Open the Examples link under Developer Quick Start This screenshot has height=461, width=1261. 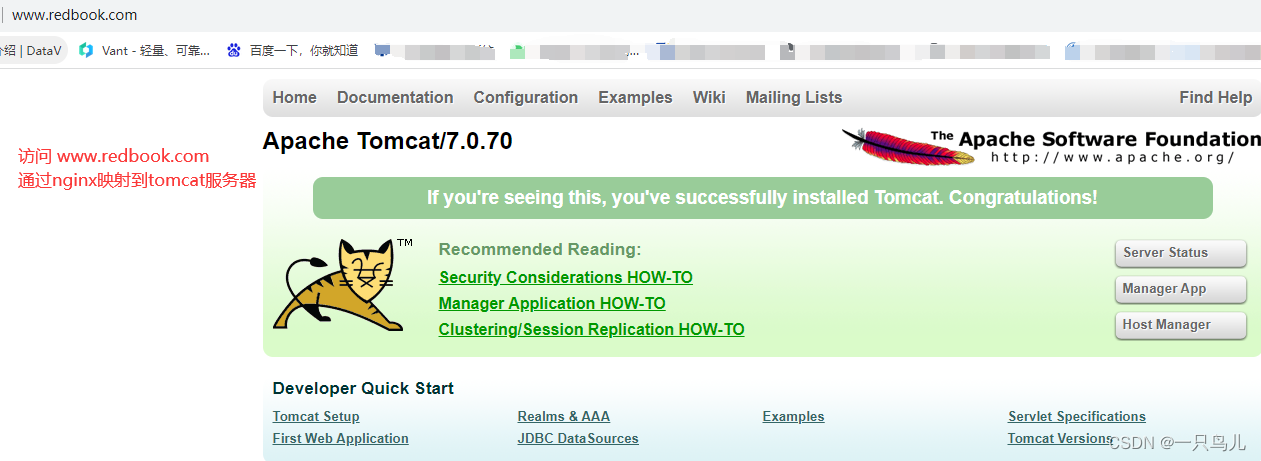point(793,416)
